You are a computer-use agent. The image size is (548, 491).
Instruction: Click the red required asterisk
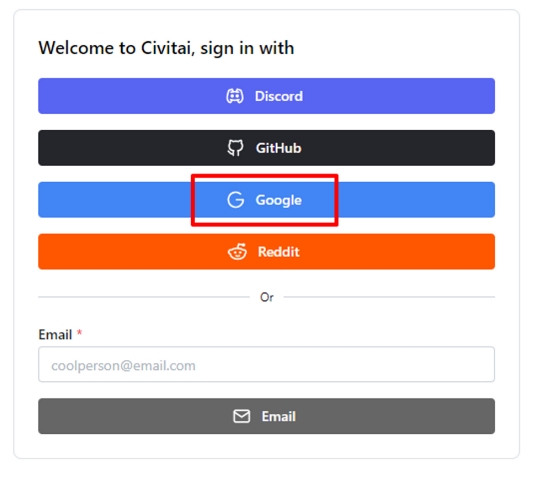79,332
